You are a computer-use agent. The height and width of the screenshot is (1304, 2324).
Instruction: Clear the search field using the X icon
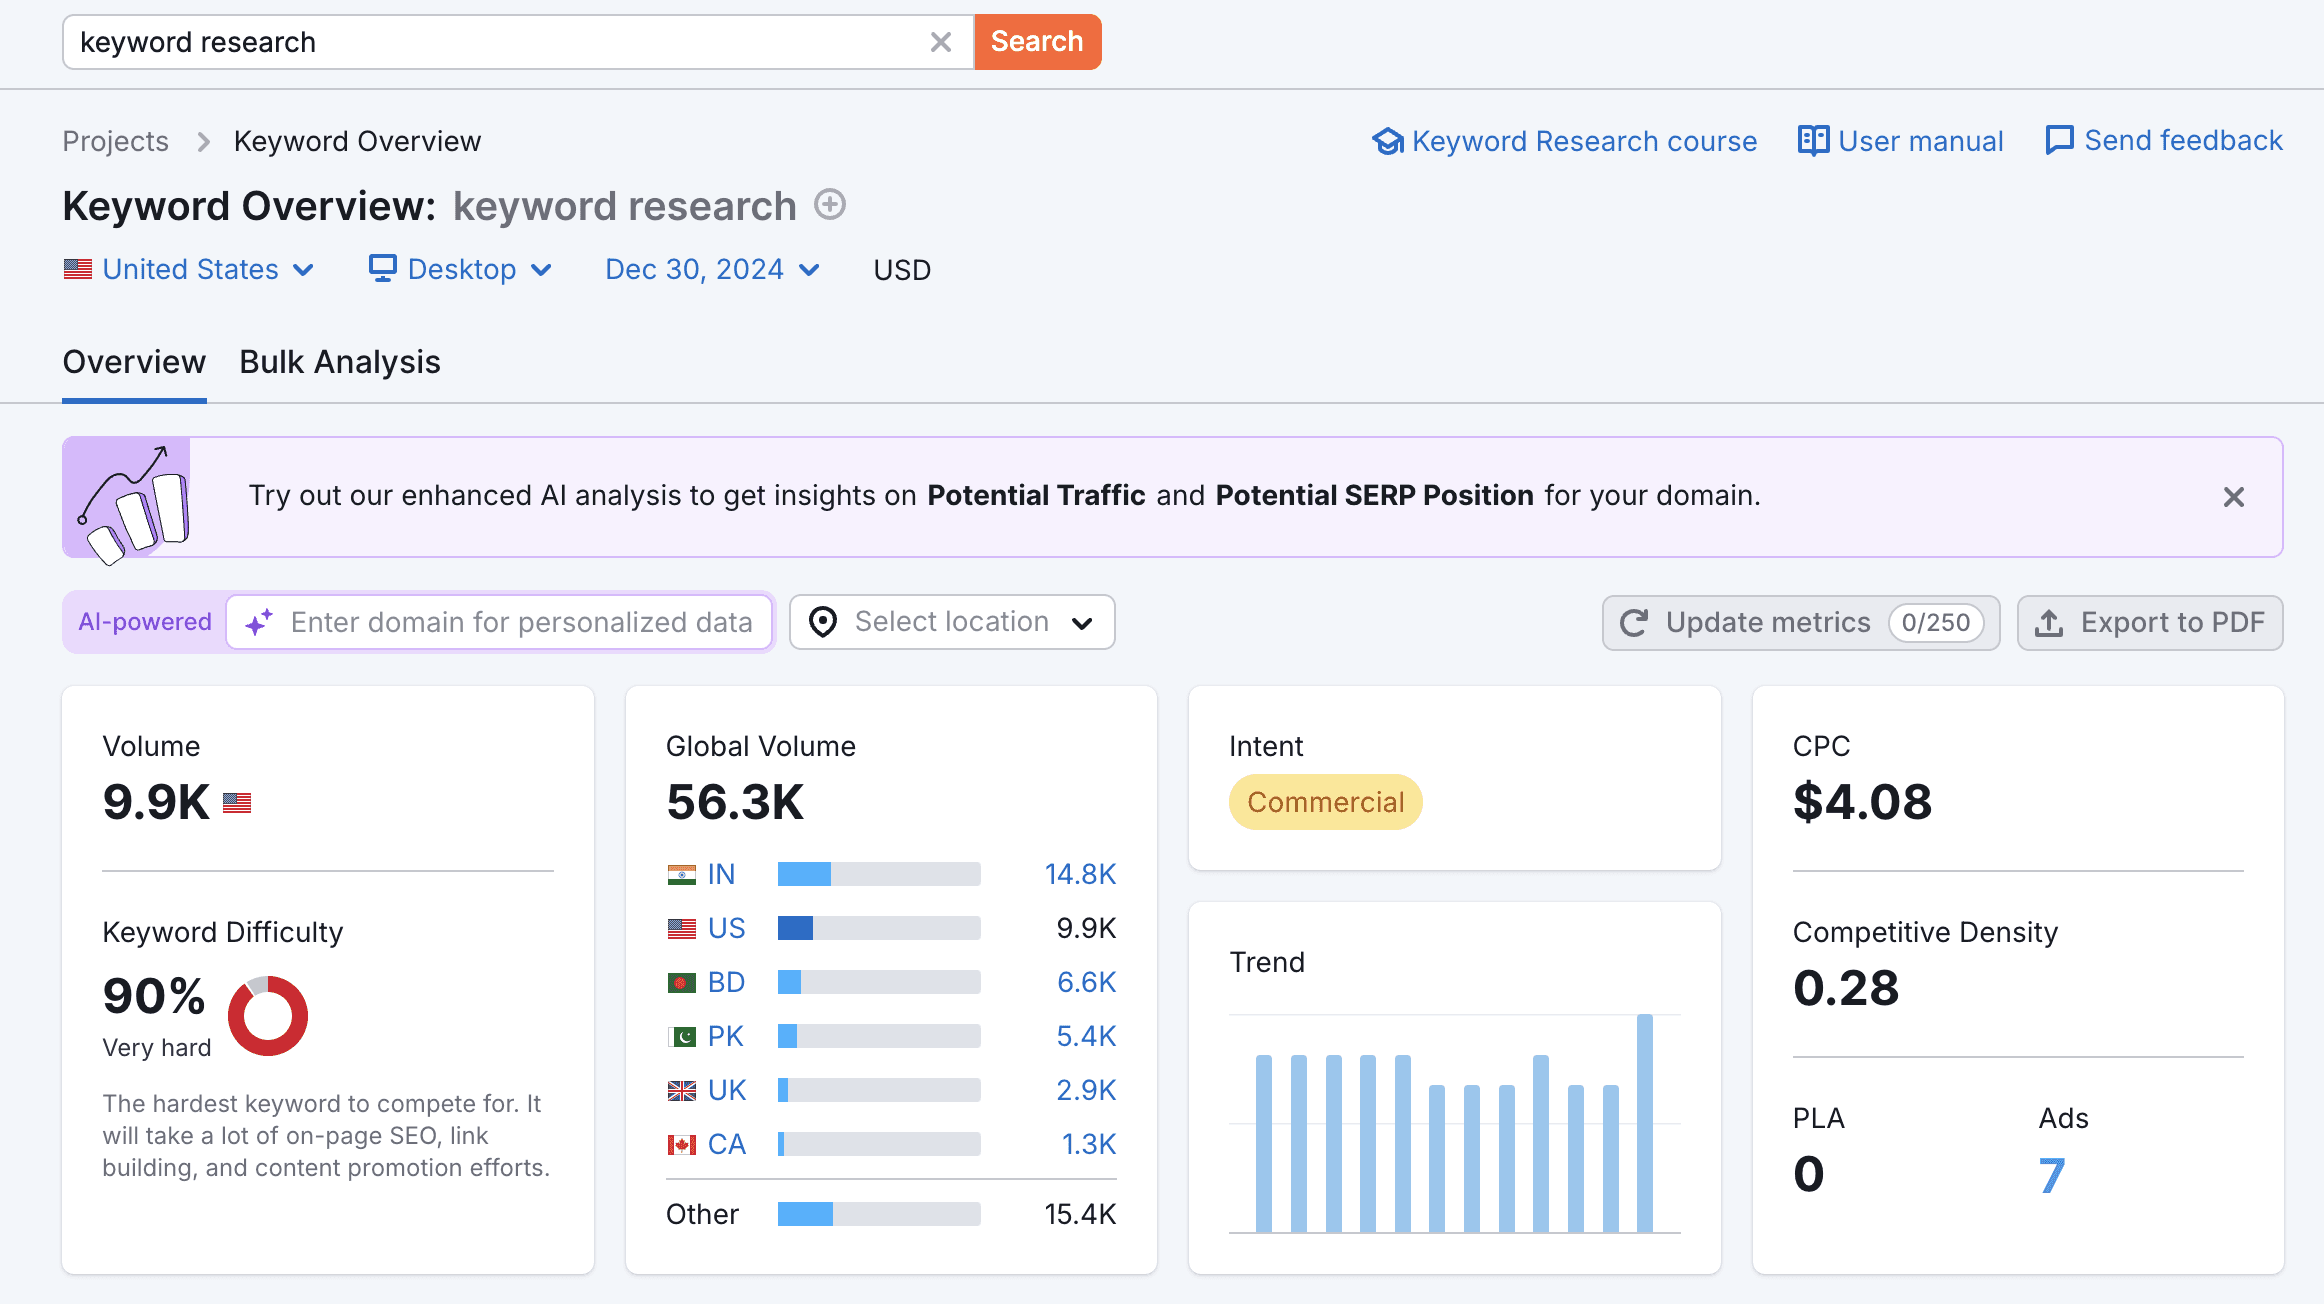click(x=939, y=42)
